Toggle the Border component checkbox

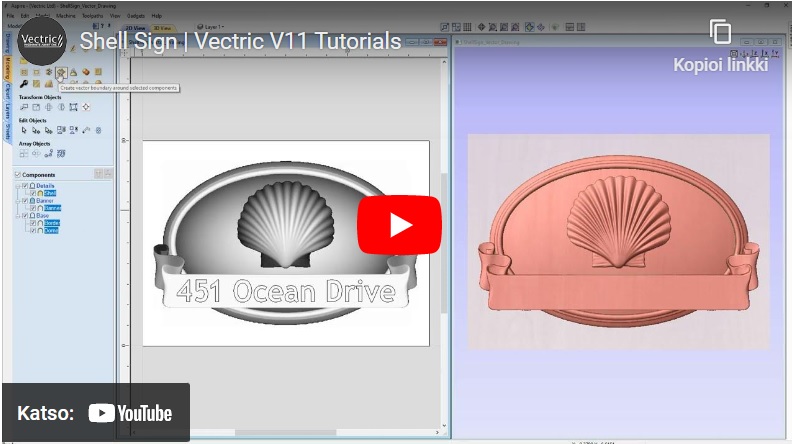[33, 223]
